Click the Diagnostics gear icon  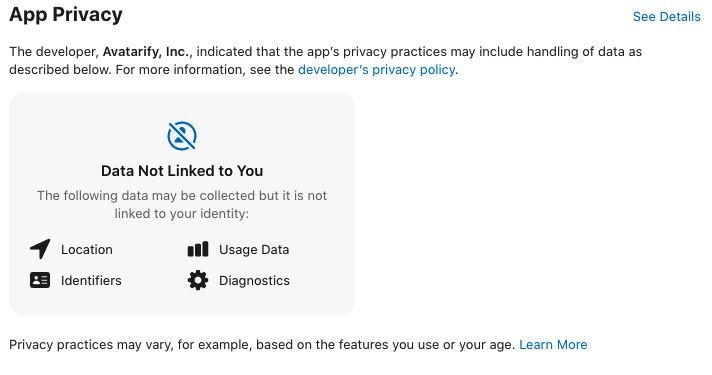pos(198,281)
